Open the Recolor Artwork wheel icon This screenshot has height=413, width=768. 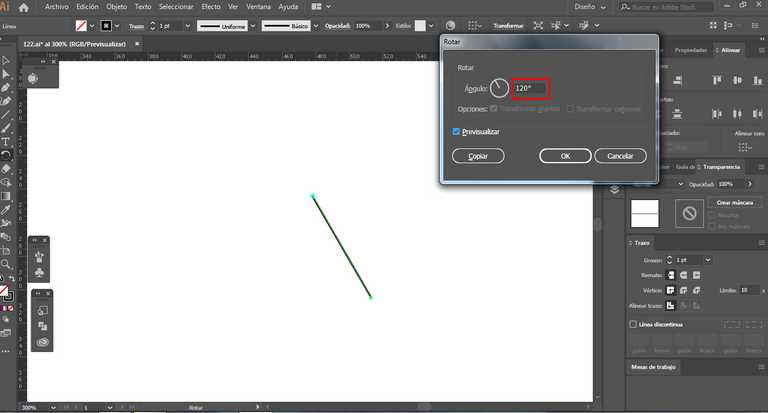450,25
